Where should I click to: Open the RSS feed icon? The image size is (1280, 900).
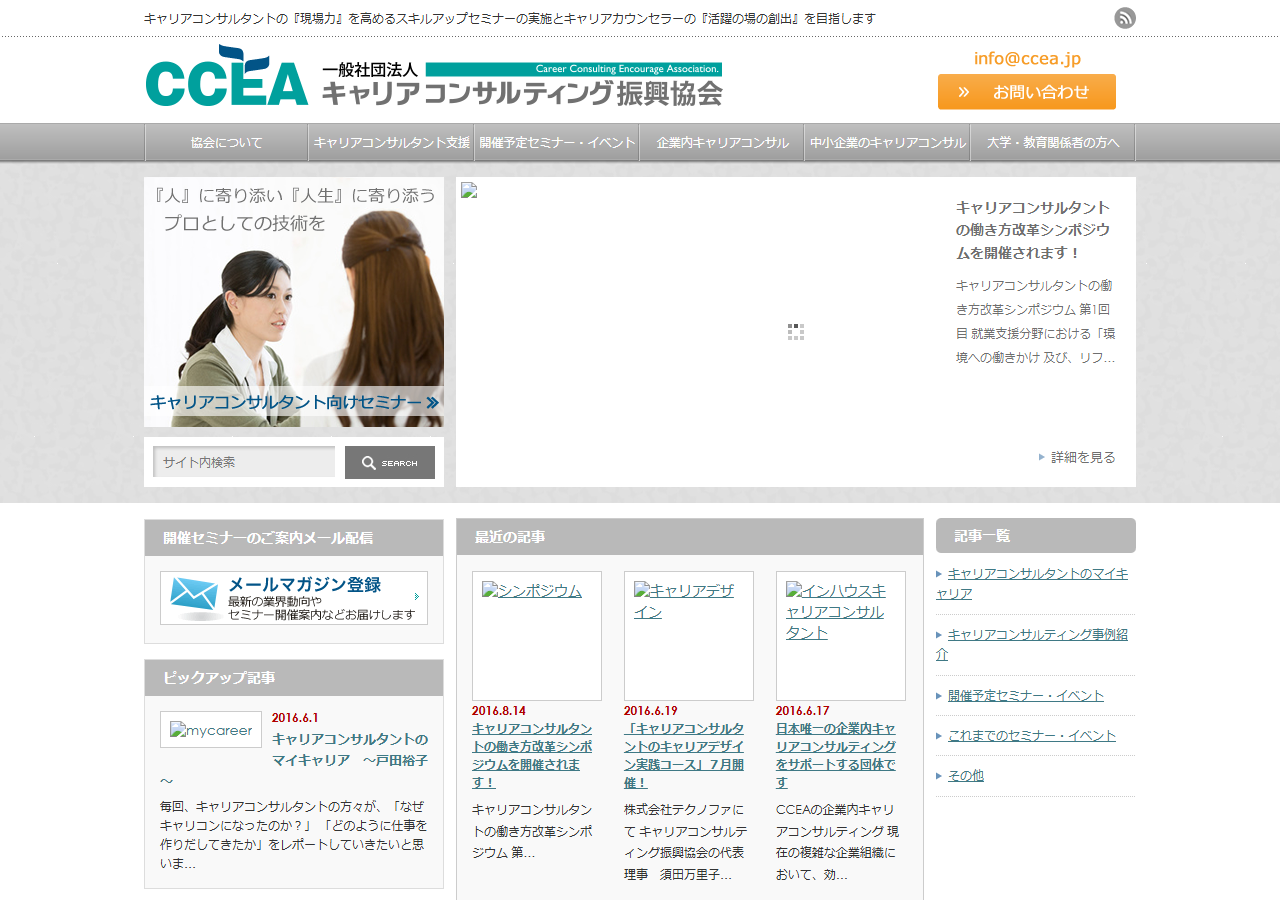point(1125,18)
